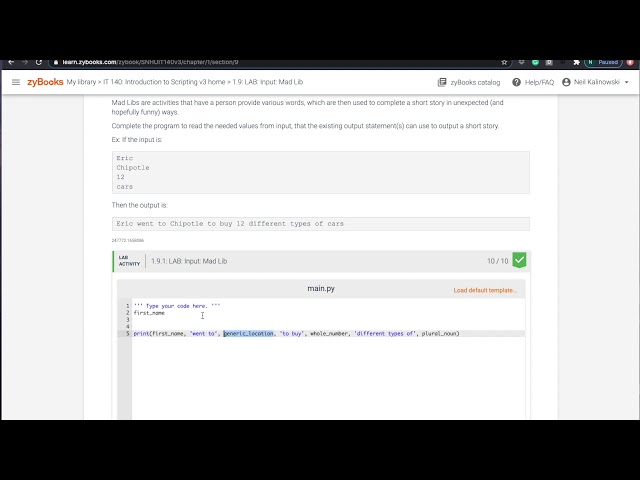Go to My library breadcrumb

81,82
